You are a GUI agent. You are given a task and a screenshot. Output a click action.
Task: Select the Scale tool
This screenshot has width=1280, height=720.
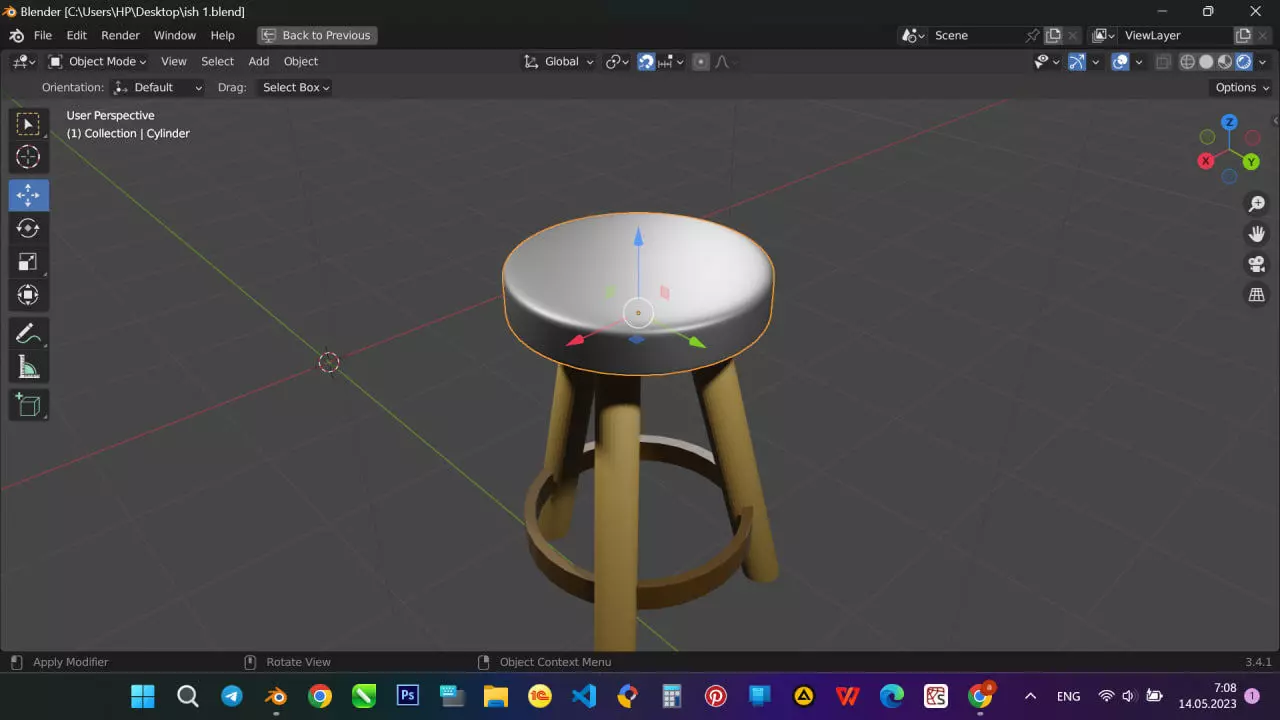pos(28,262)
